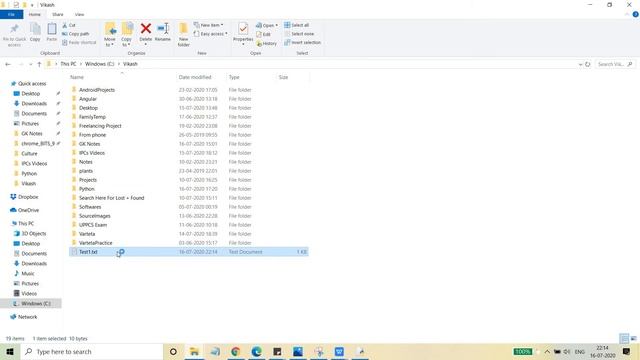The height and width of the screenshot is (360, 640).
Task: Click the Delete red X icon
Action: [x=146, y=28]
